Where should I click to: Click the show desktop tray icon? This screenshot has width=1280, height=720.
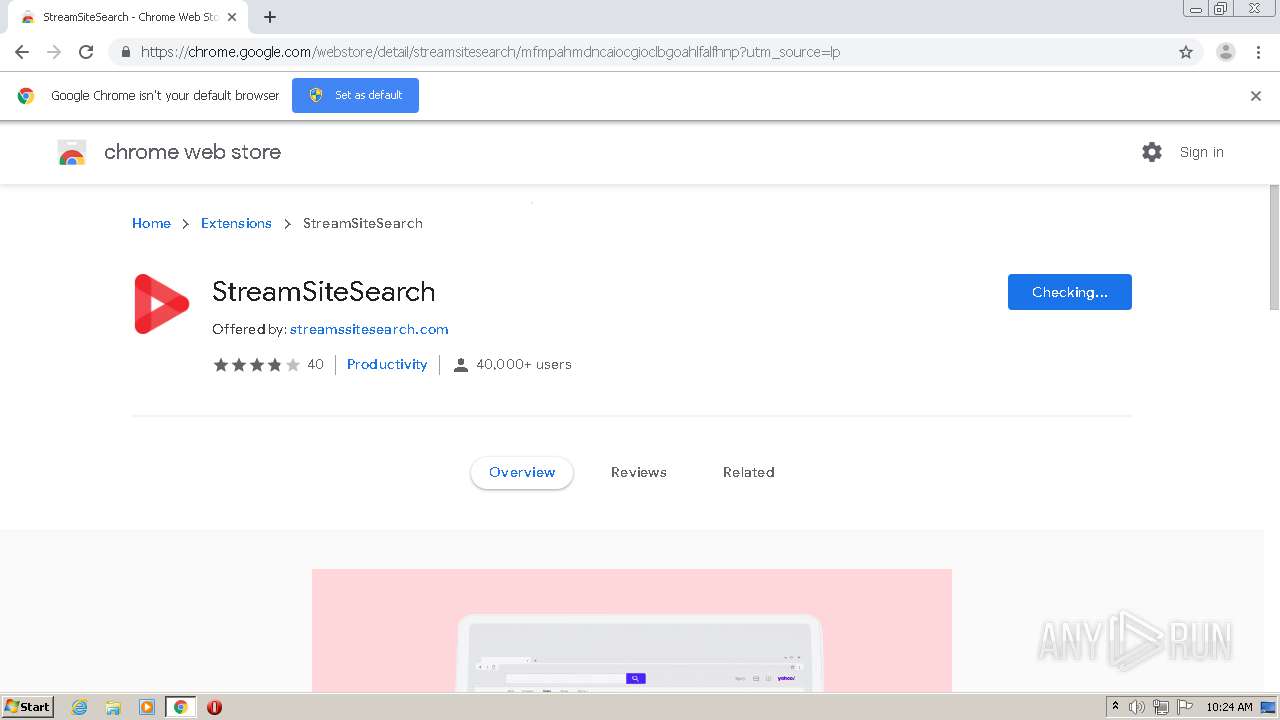coord(1269,707)
